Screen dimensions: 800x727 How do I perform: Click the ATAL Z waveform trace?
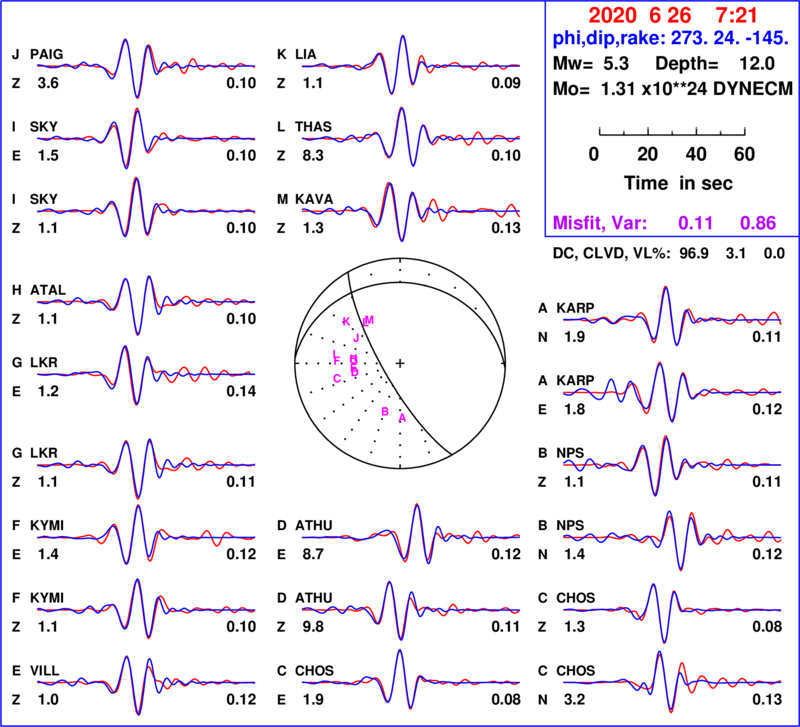(146, 305)
